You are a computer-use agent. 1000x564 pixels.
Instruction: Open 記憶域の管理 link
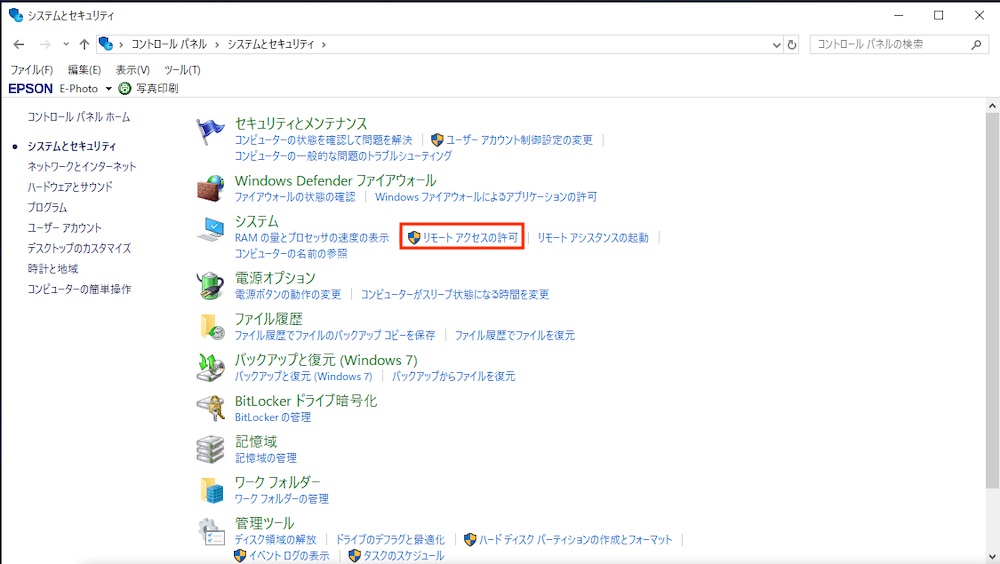(265, 458)
